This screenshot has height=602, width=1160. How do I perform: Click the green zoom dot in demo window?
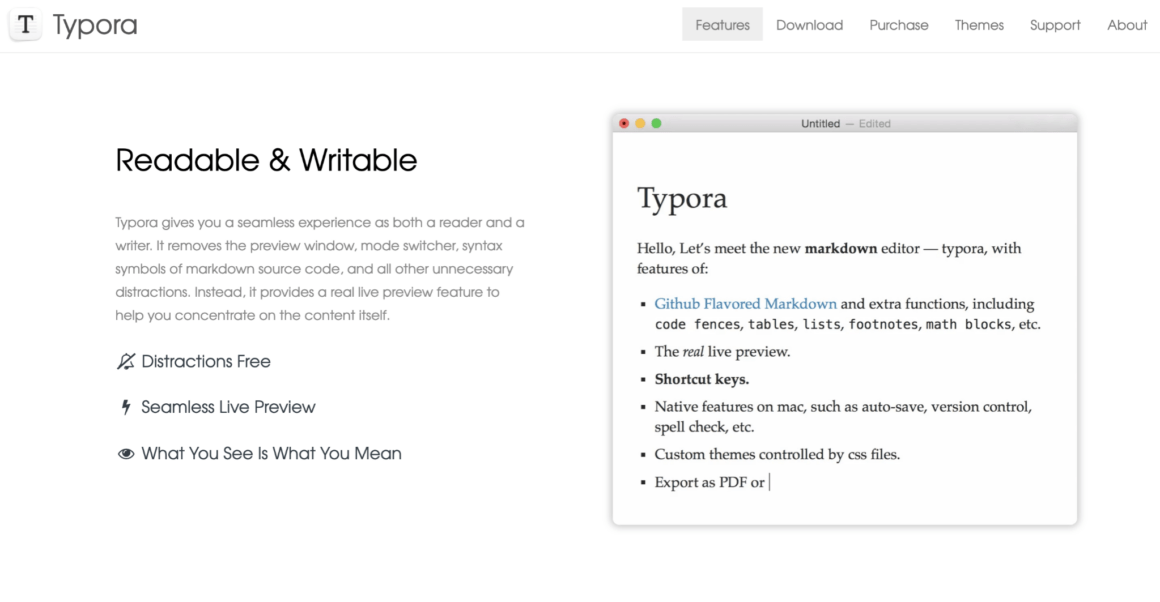(656, 123)
